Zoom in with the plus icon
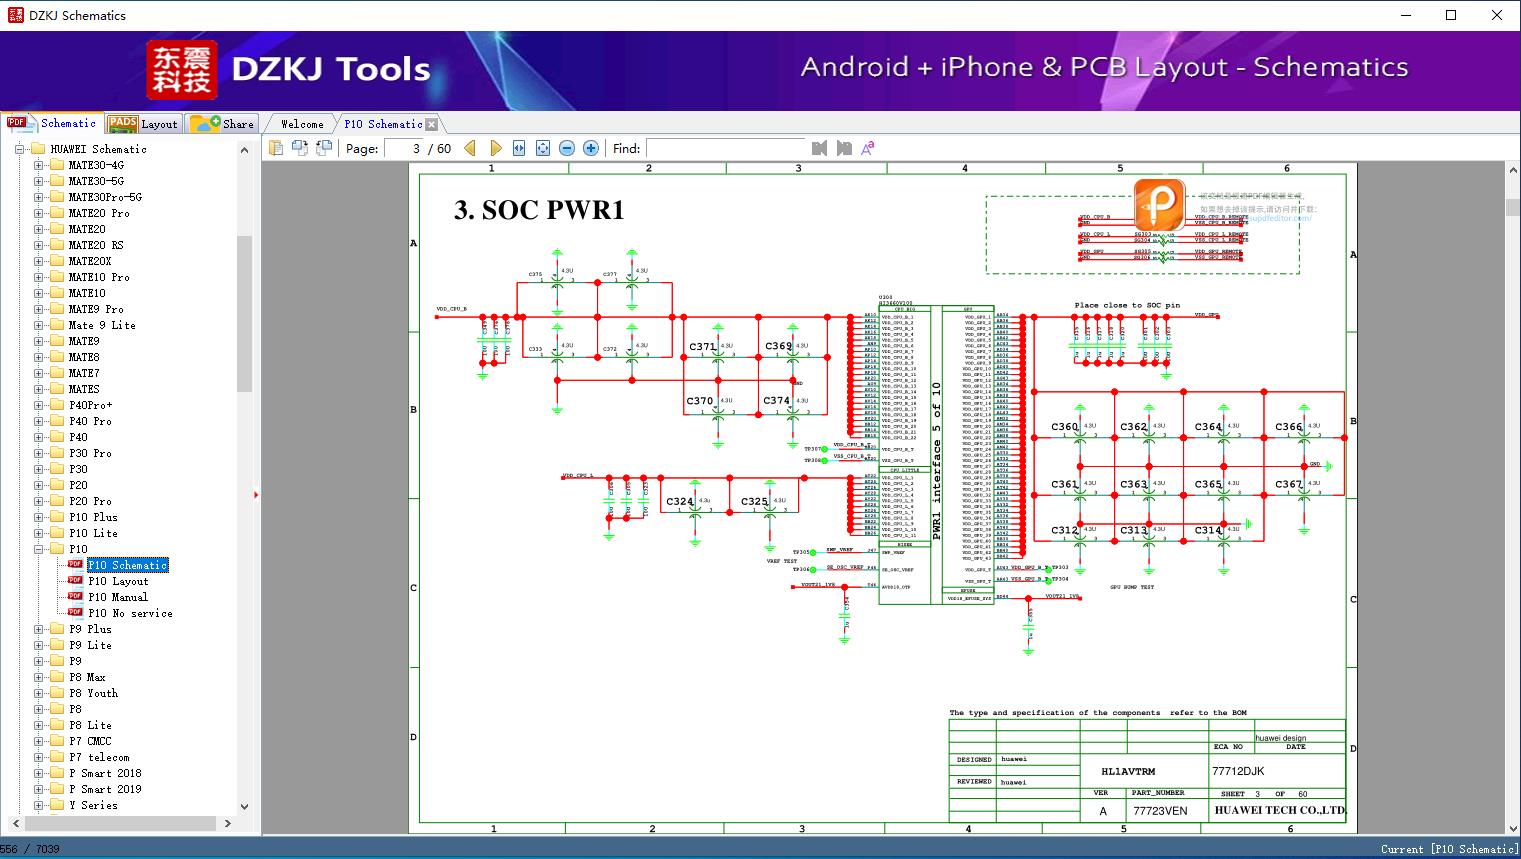The width and height of the screenshot is (1521, 859). point(591,148)
